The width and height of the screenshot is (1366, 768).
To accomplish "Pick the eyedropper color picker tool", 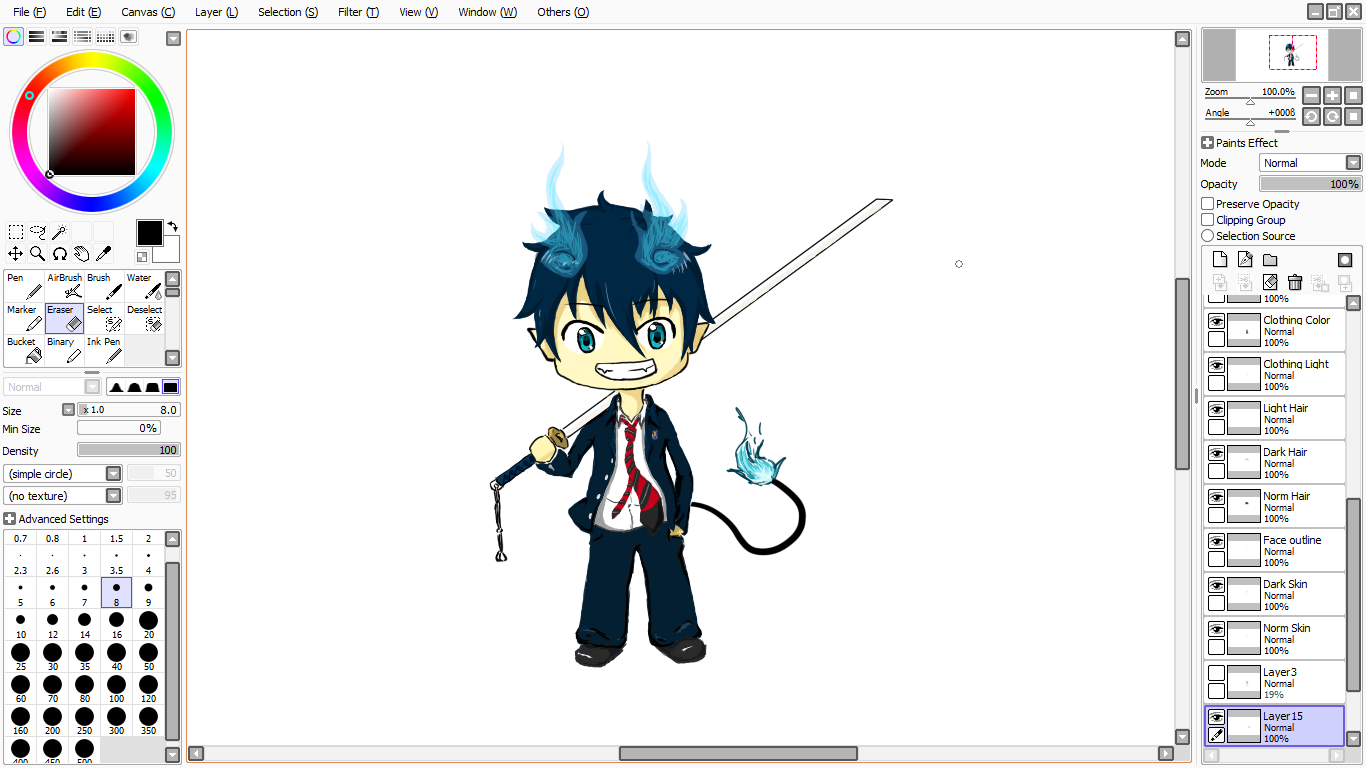I will [104, 254].
